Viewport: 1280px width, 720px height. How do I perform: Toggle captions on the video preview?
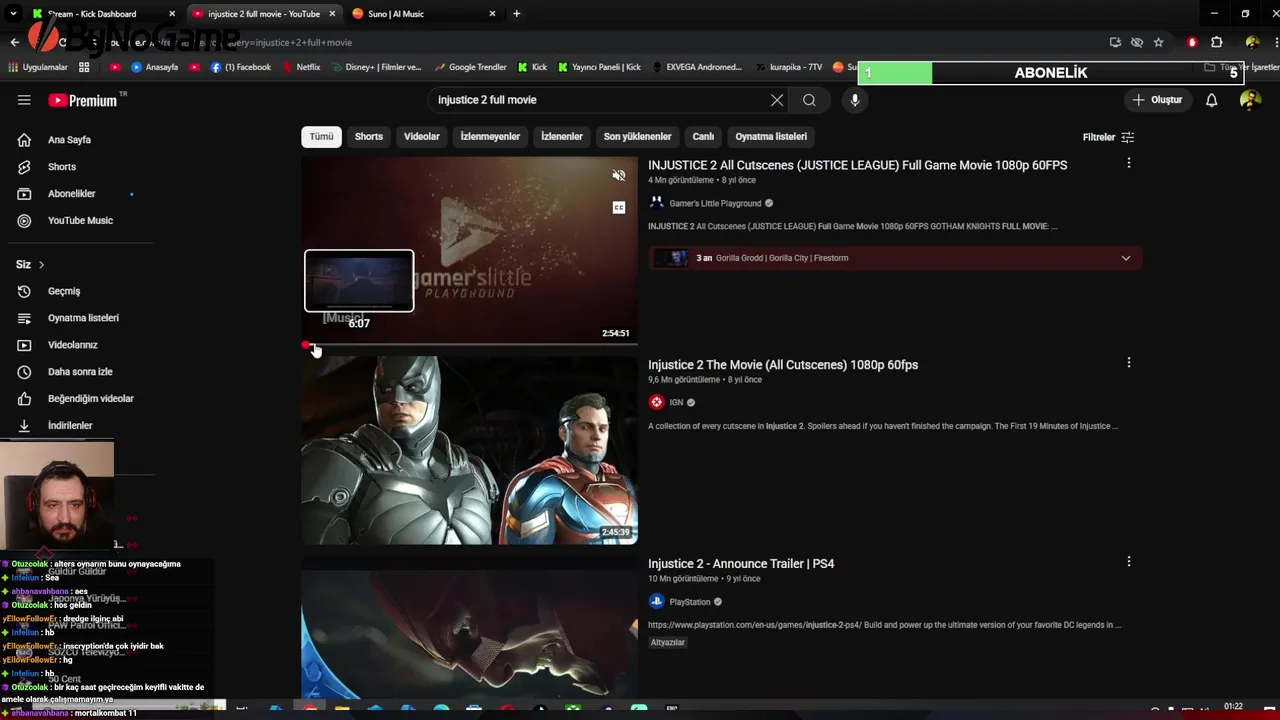coord(619,208)
